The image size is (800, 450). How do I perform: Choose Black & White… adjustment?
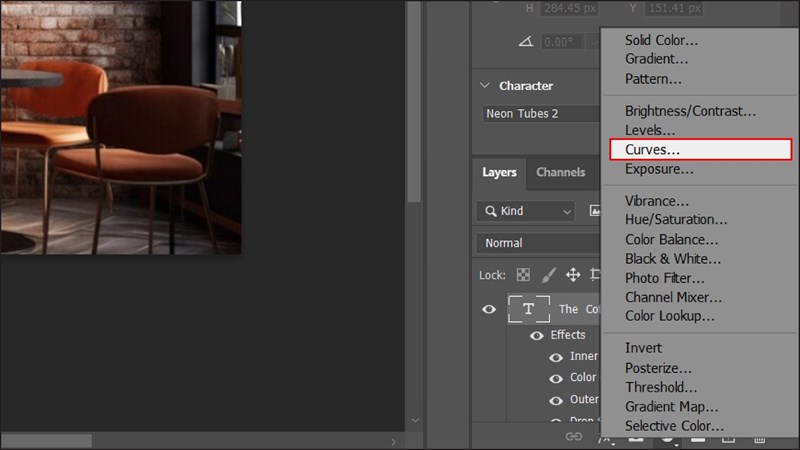tap(673, 259)
